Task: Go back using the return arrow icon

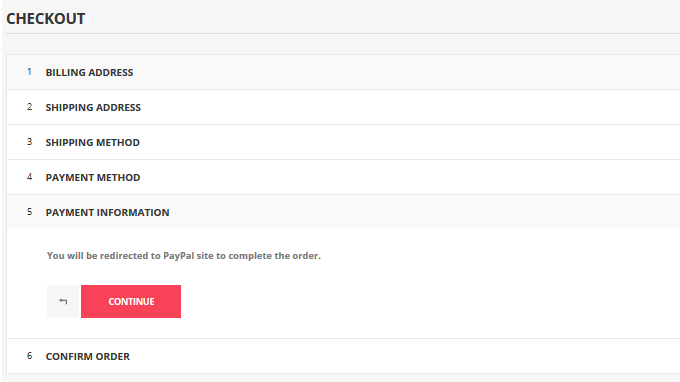Action: pos(63,301)
